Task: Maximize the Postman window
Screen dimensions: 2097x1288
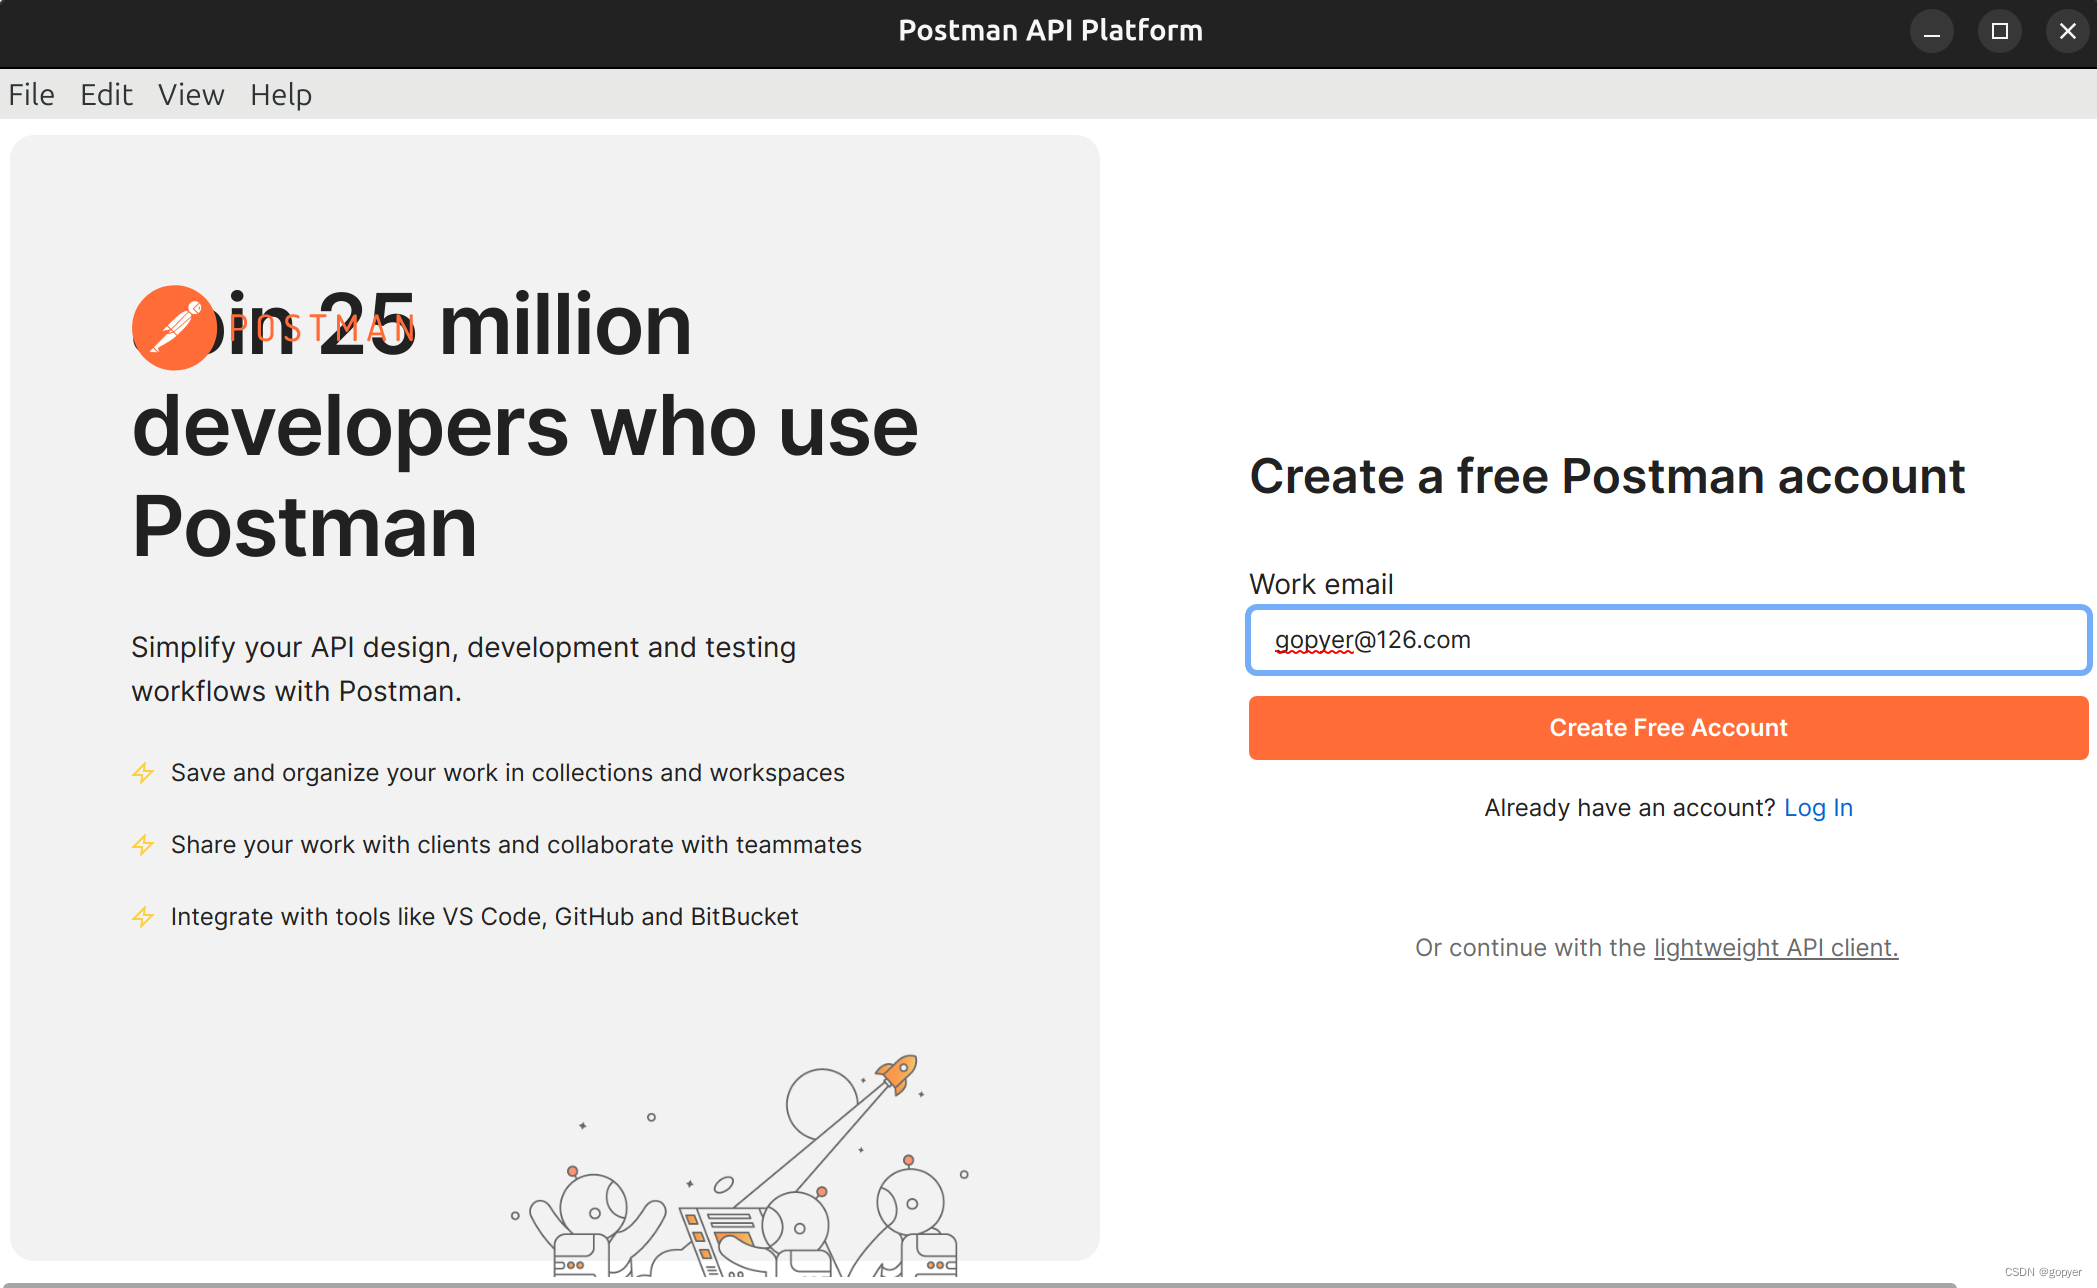Action: coord(1999,32)
